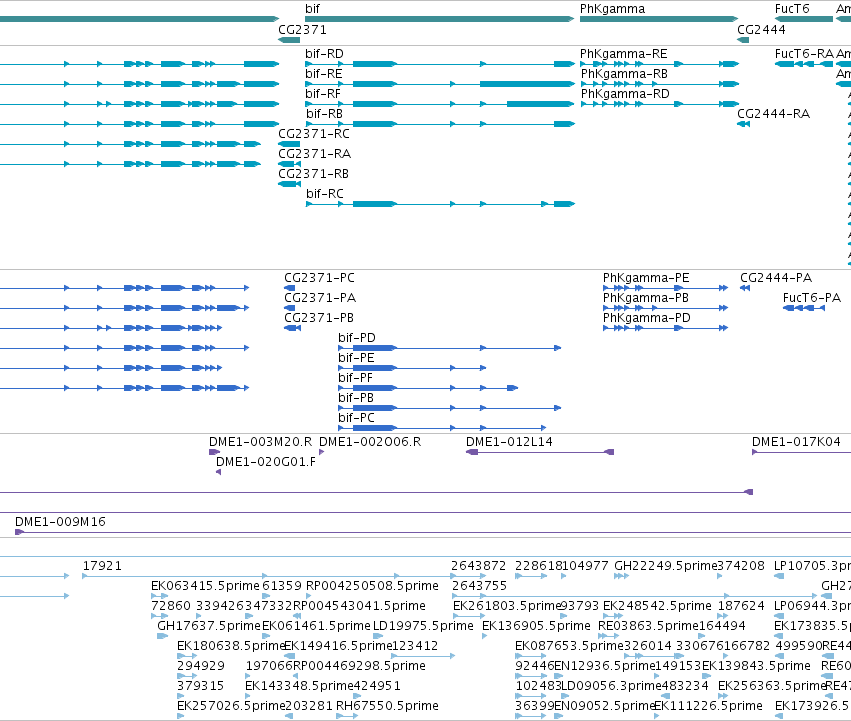Click the top CG2444 gene label
This screenshot has width=851, height=721.
coord(761,30)
